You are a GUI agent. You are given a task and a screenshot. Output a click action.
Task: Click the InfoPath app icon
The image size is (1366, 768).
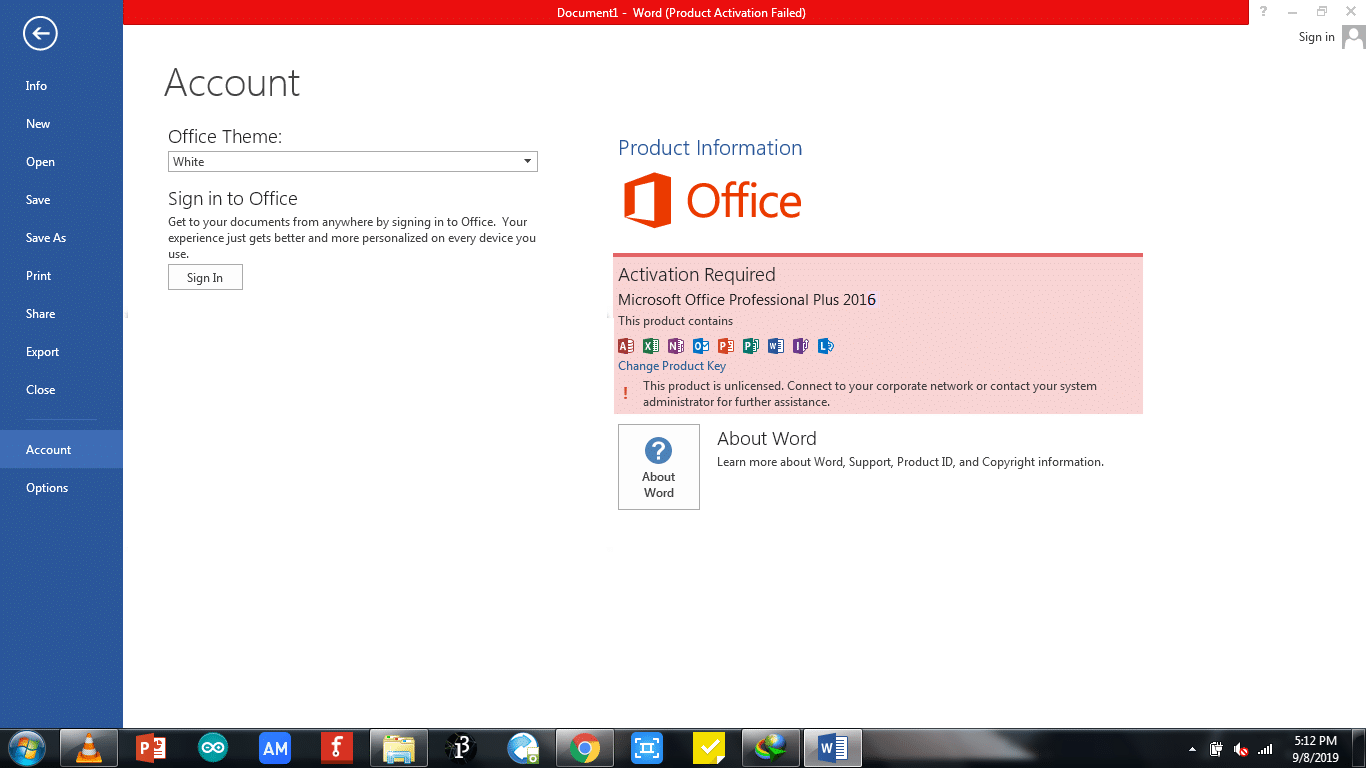801,346
